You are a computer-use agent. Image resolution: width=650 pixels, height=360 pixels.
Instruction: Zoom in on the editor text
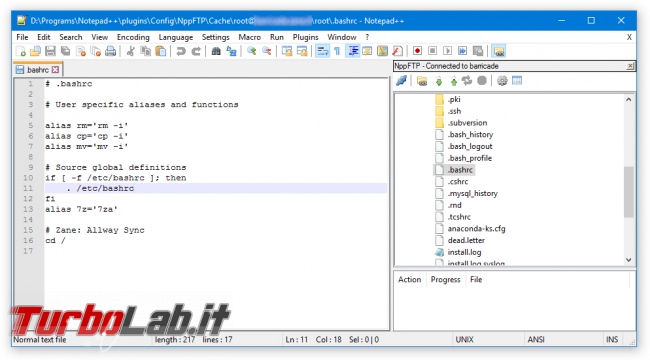click(x=251, y=51)
